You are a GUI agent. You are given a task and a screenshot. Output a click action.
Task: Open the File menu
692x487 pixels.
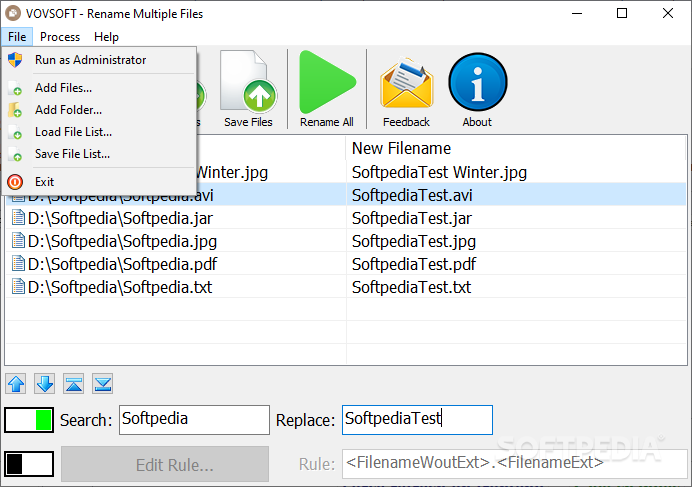17,37
